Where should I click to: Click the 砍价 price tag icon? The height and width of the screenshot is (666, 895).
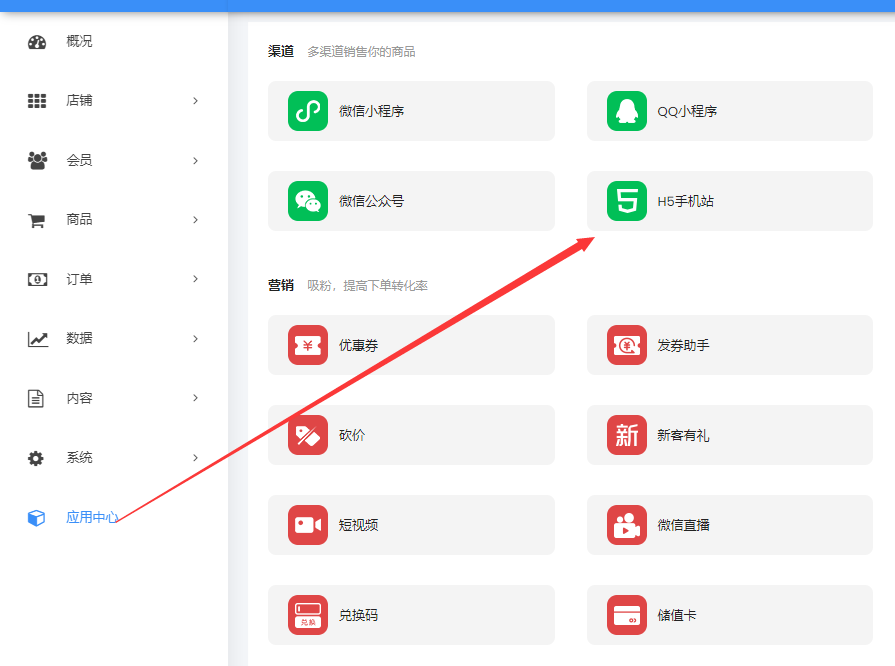(x=308, y=435)
